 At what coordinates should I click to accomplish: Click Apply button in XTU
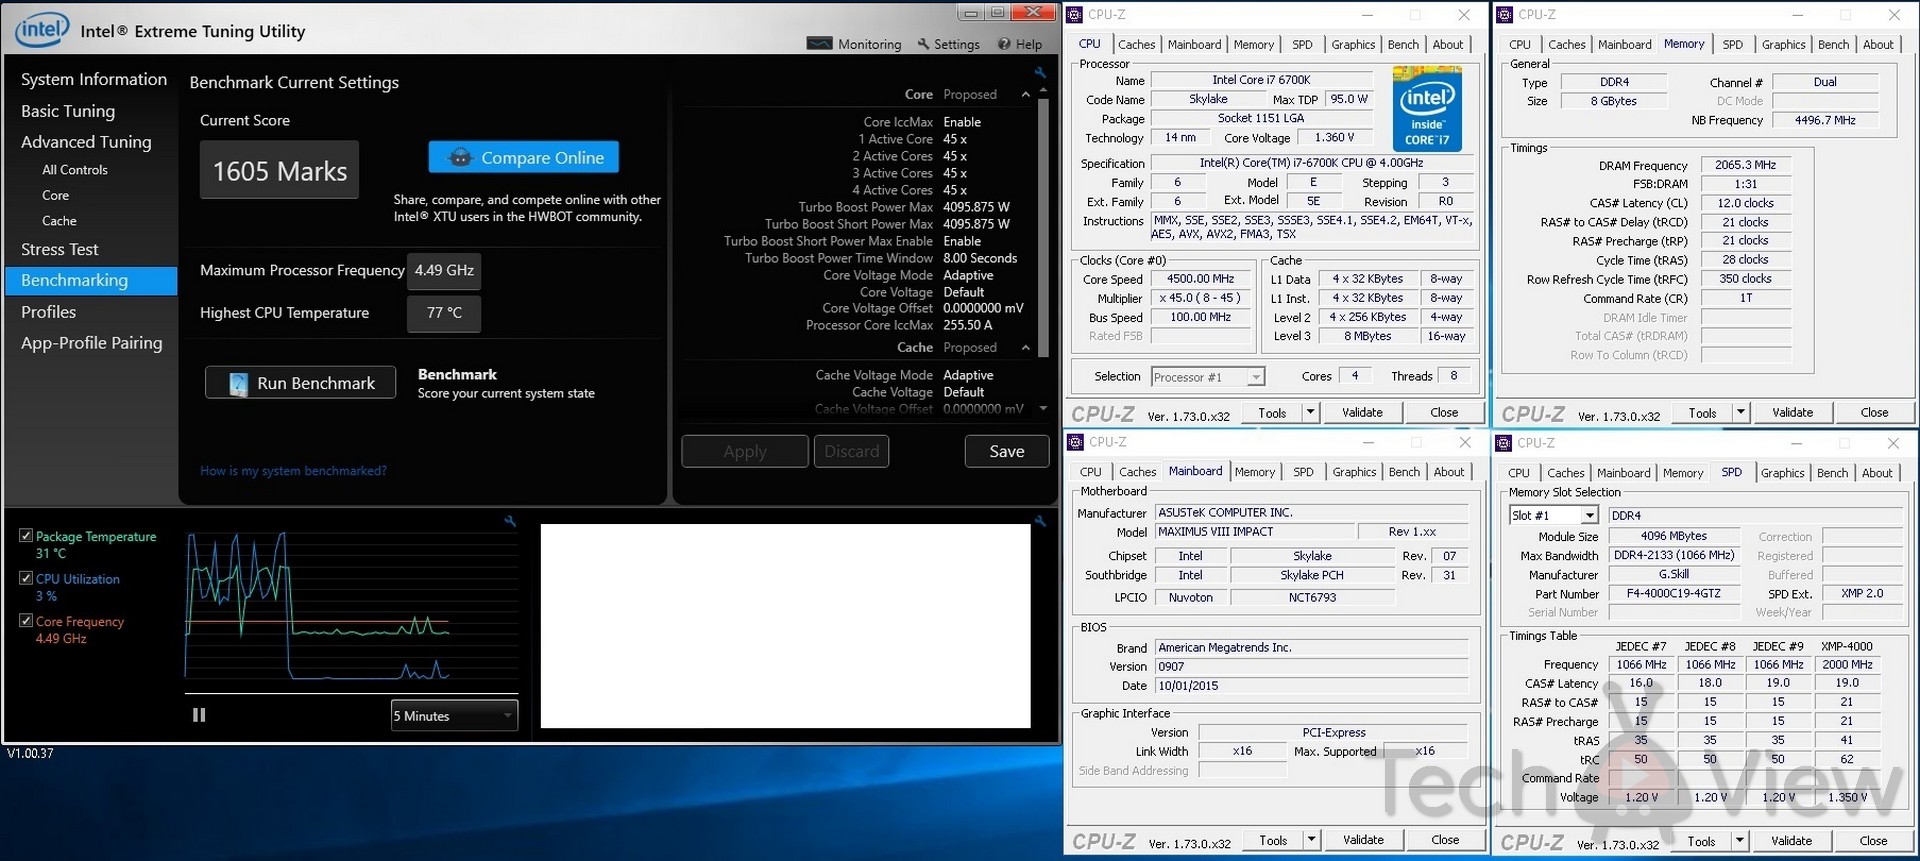coord(745,451)
